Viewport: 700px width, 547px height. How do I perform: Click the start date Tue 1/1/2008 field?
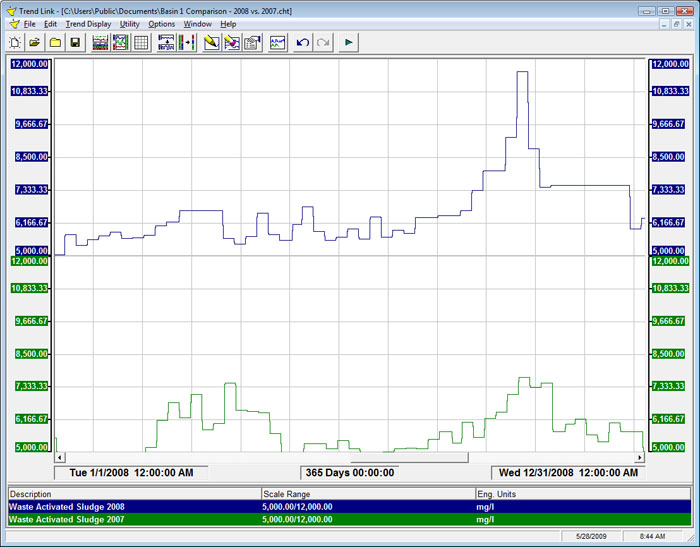tap(131, 473)
